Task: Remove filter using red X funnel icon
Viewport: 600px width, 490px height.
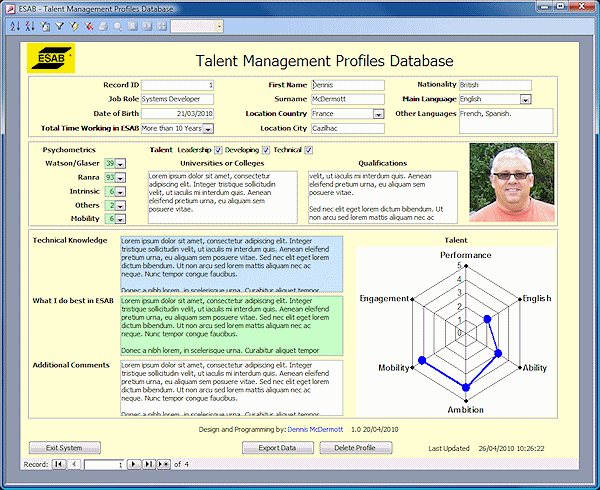Action: point(89,26)
